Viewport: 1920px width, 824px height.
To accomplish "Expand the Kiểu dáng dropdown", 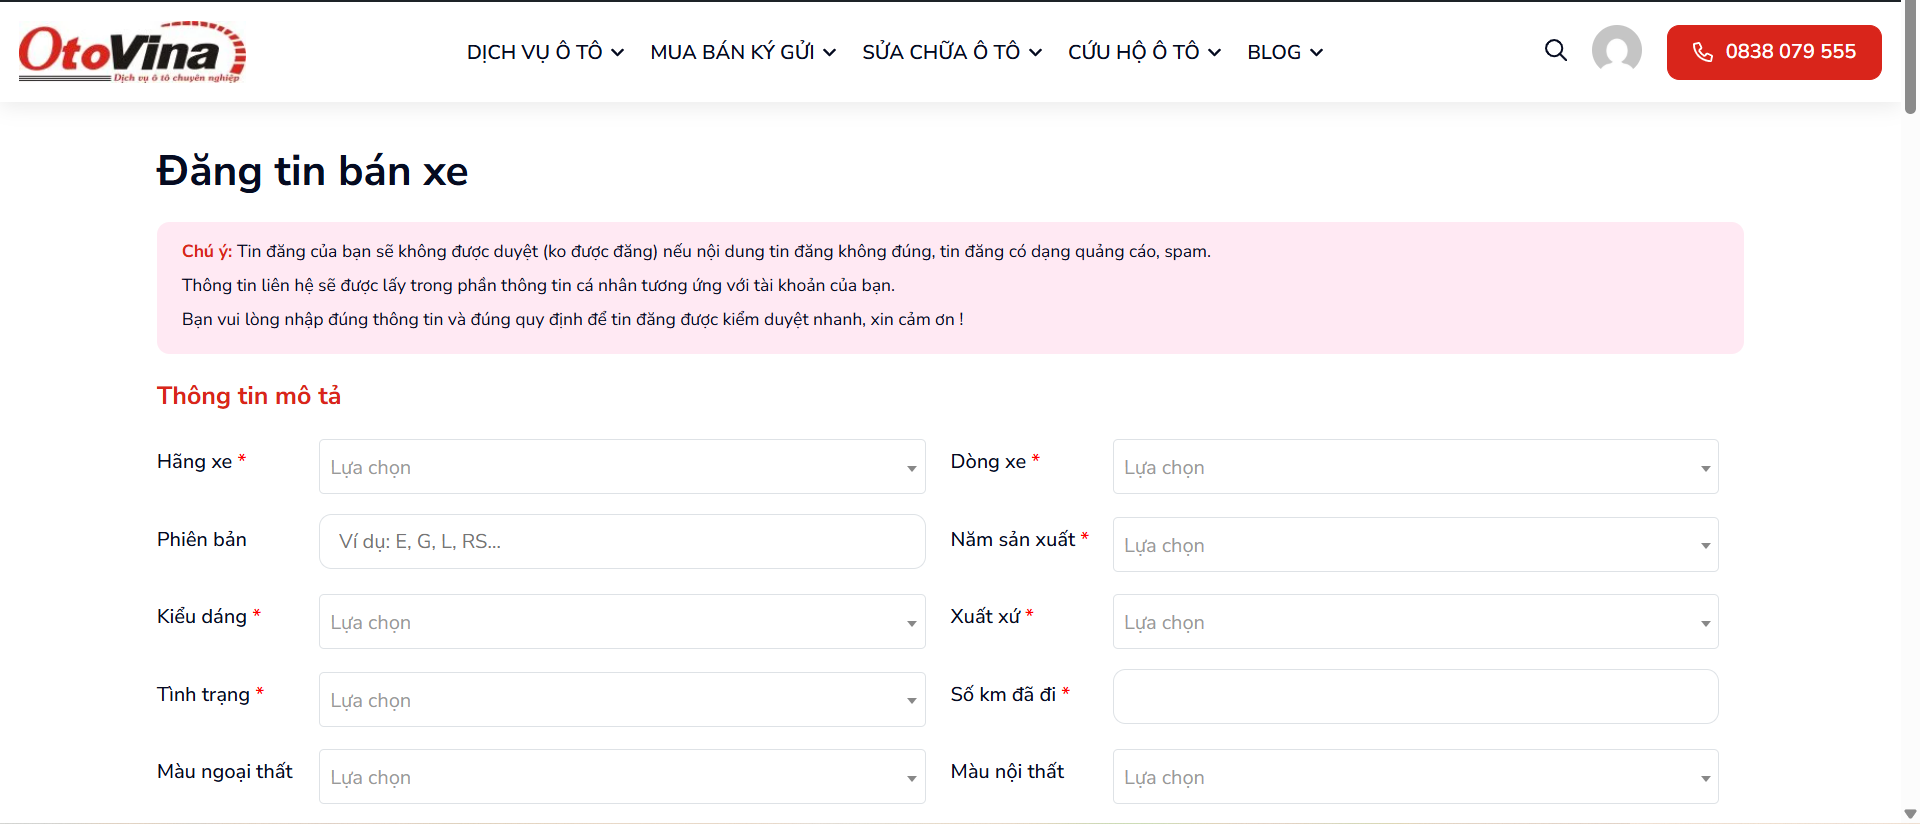I will pos(621,622).
